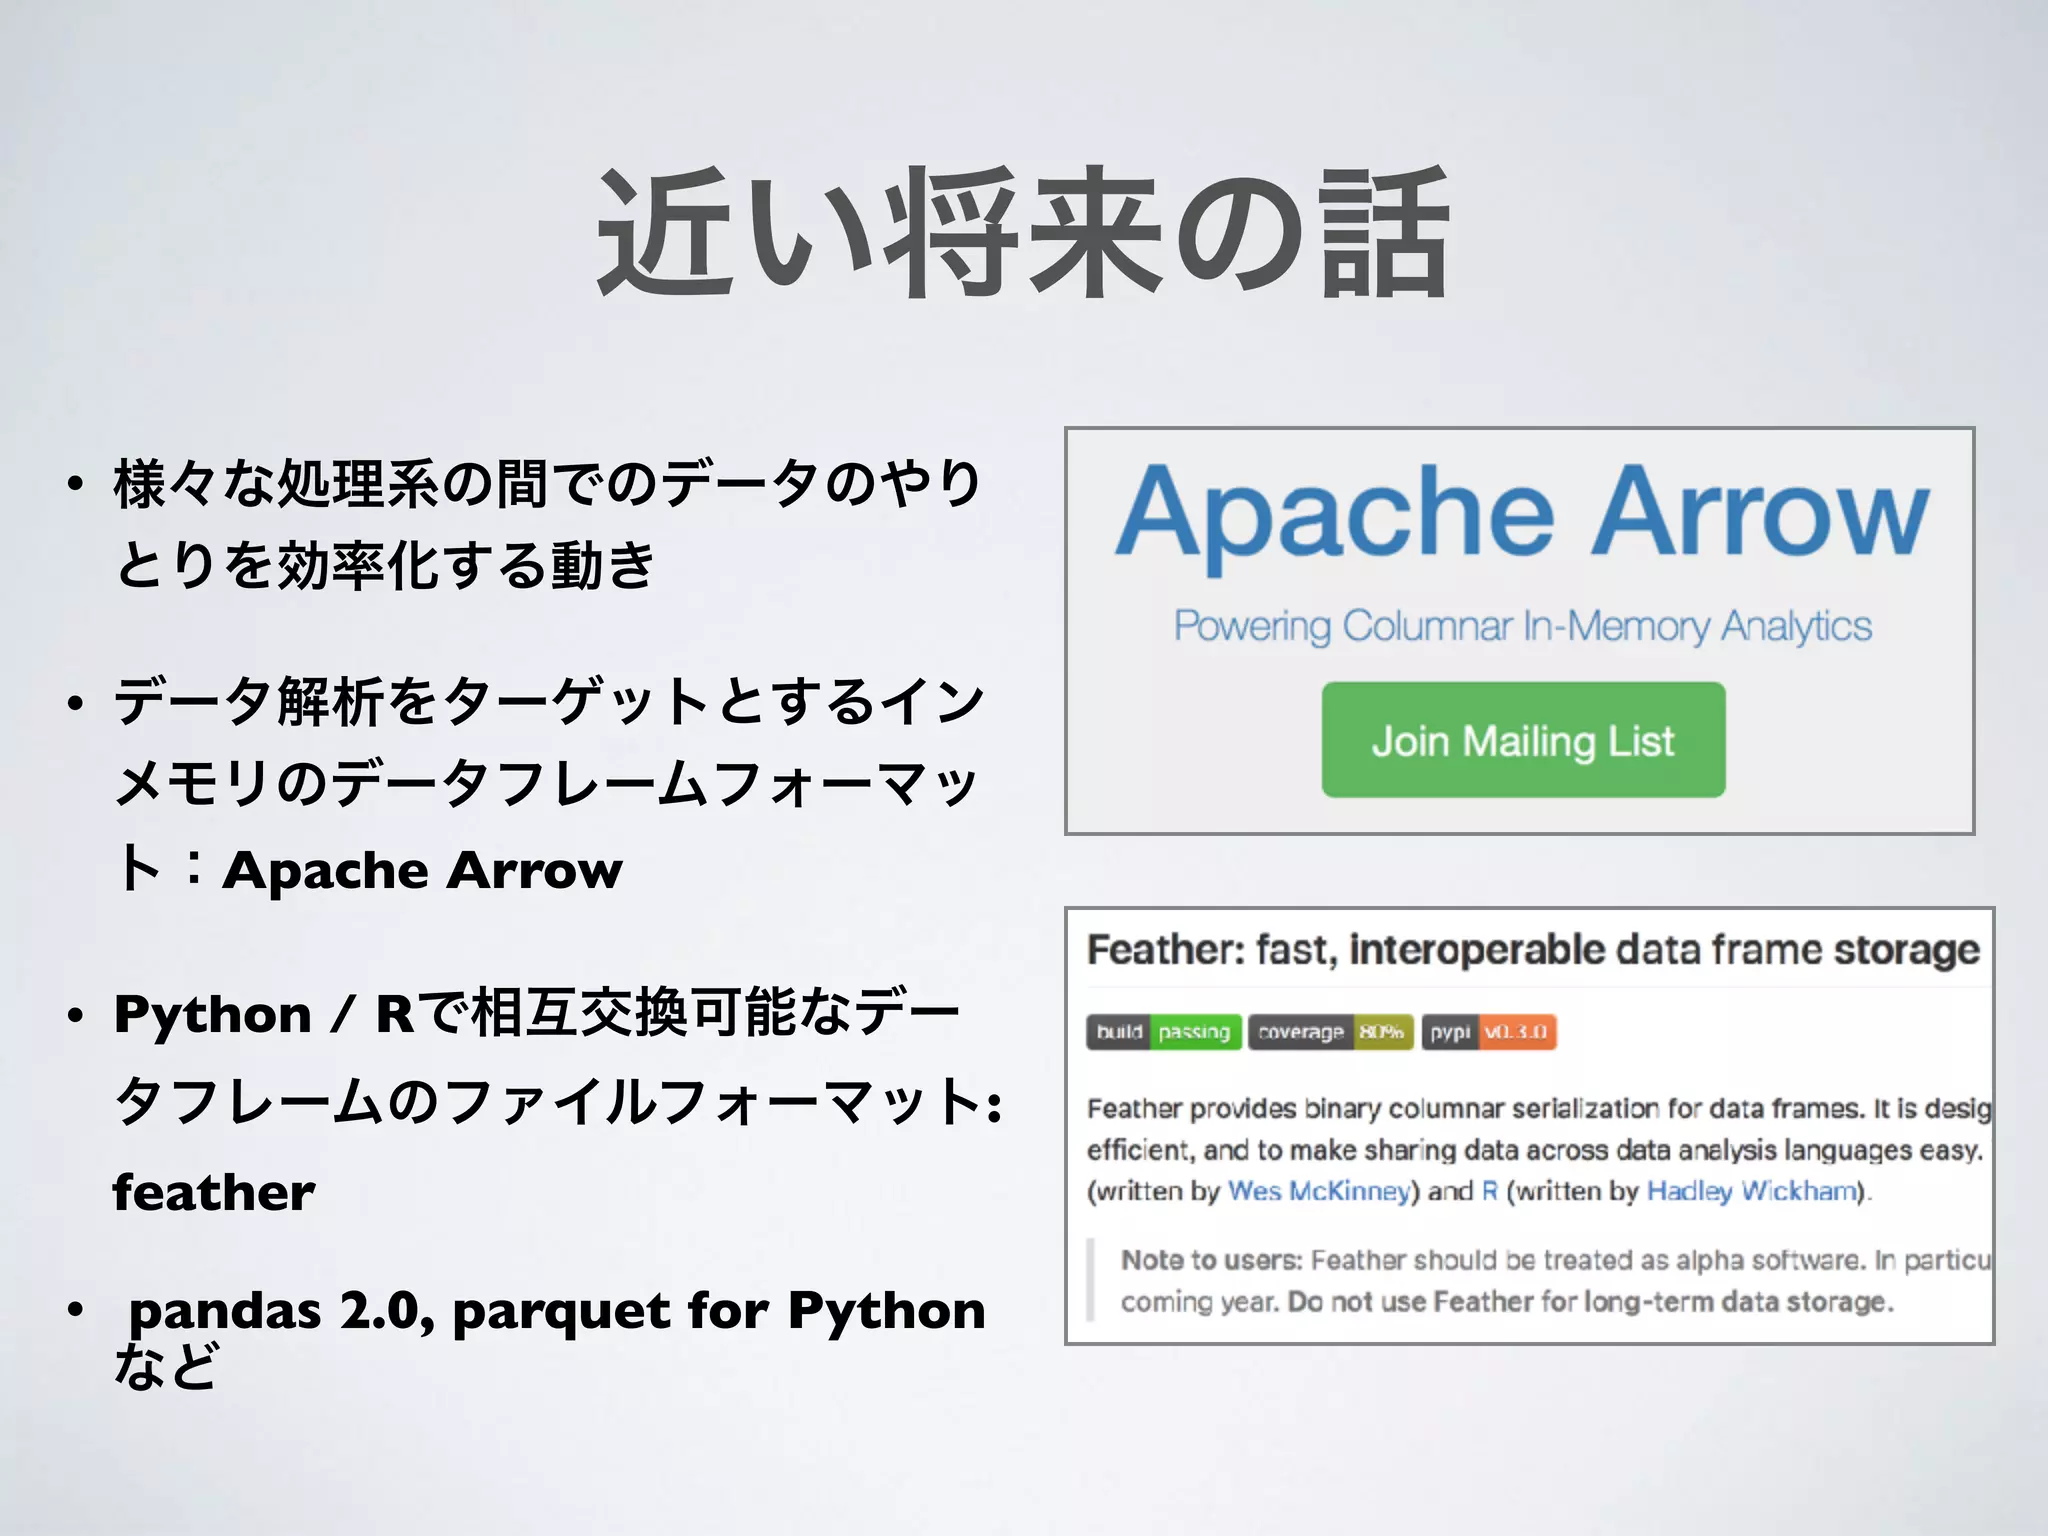Click the bullet starting 様々な処理系の間で

pos(548,524)
